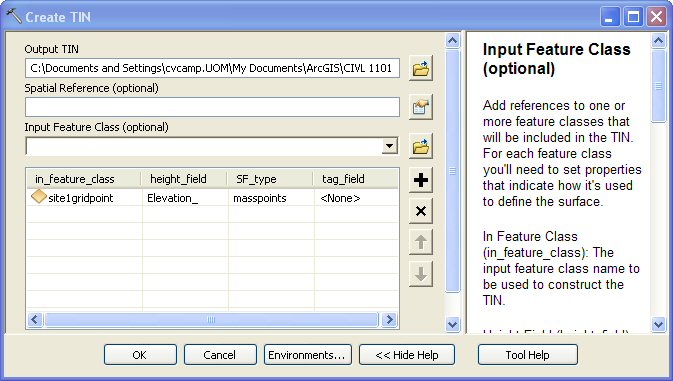
Task: Open Input Feature Class dropdown arrow
Action: pyautogui.click(x=389, y=146)
